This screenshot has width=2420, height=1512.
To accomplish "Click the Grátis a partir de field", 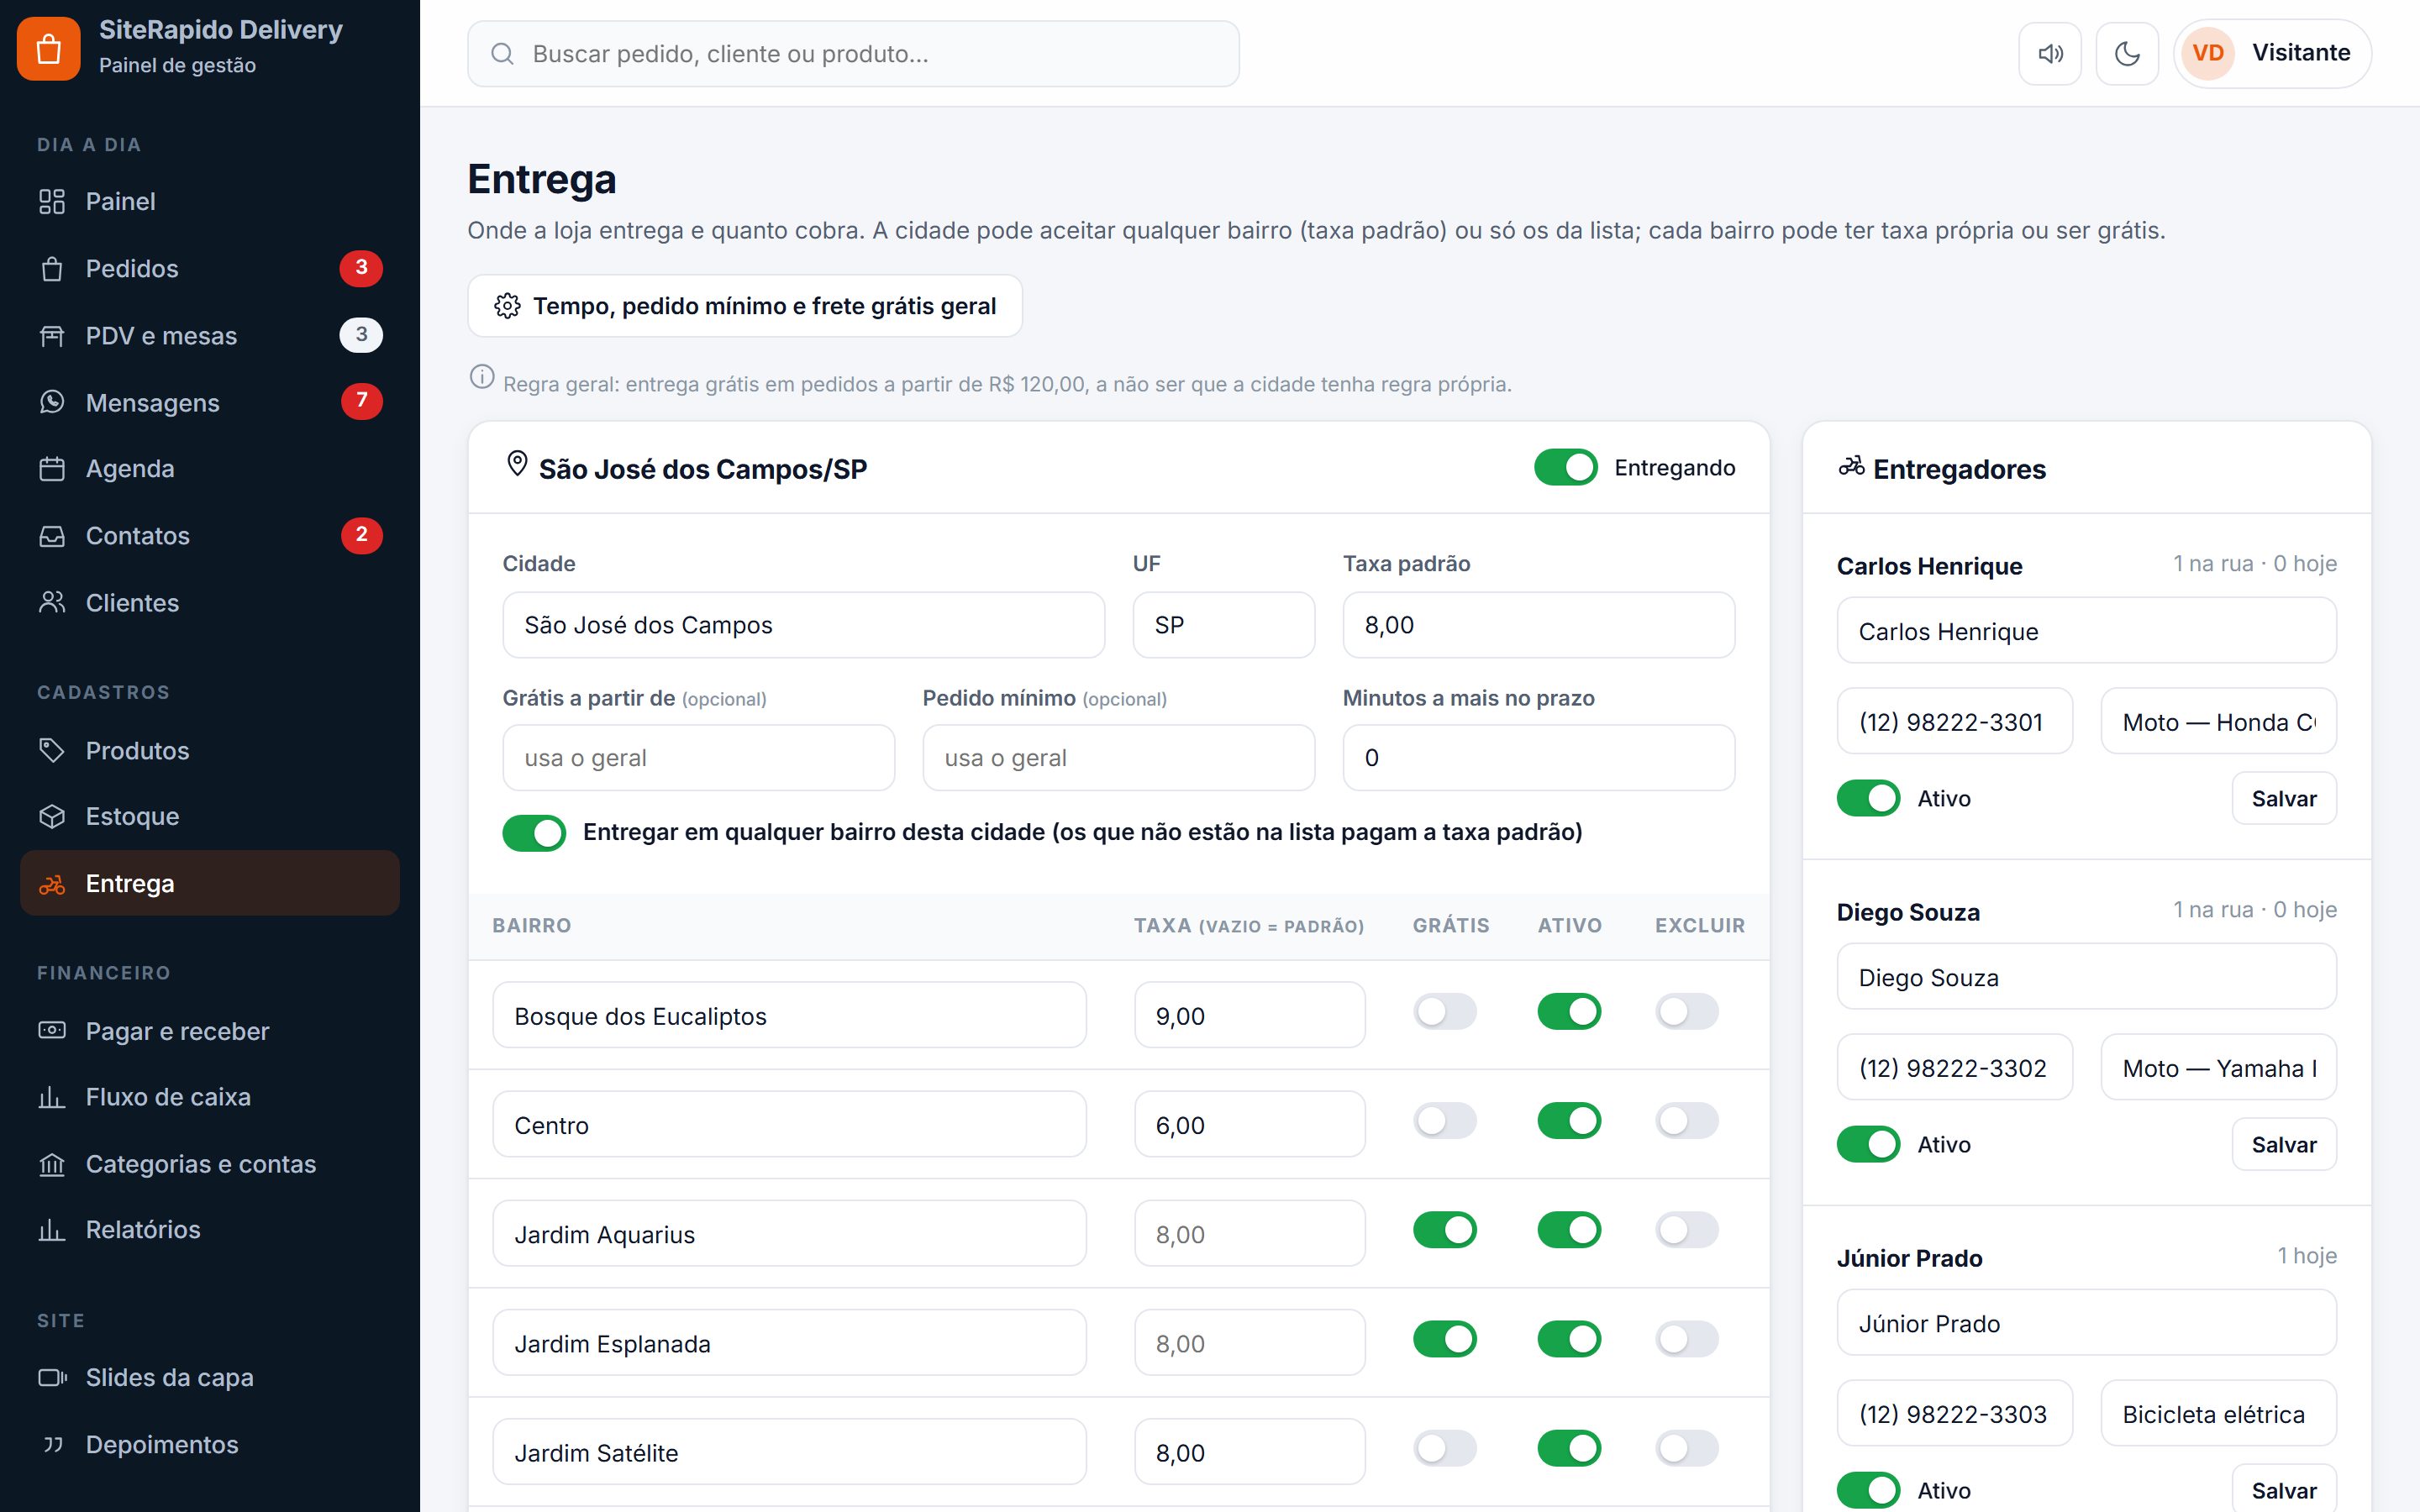I will (698, 758).
